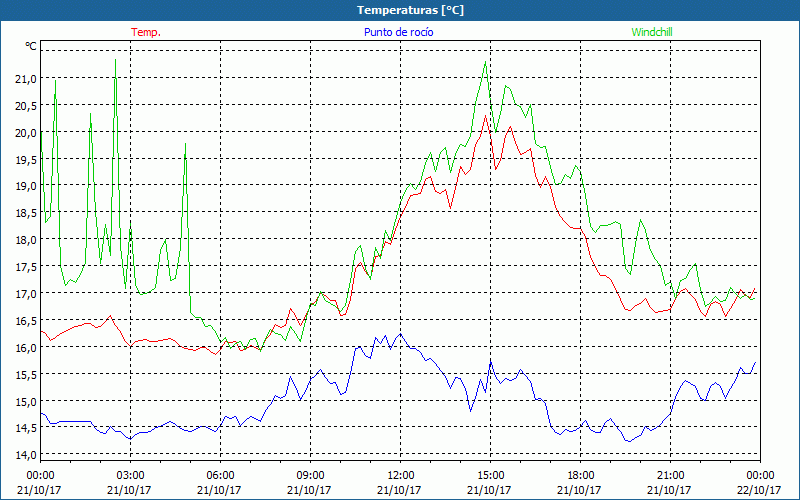Viewport: 800px width, 500px height.
Task: Click the 21,0 y-axis value
Action: click(x=27, y=79)
